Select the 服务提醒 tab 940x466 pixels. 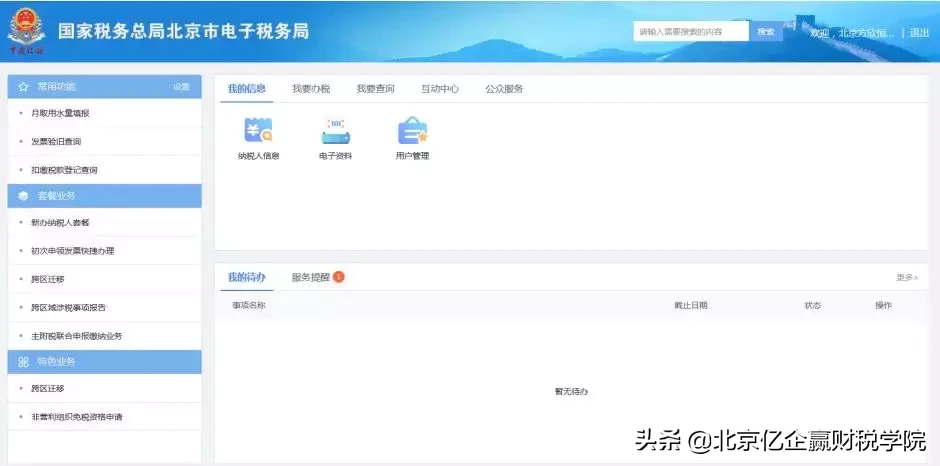pyautogui.click(x=311, y=277)
